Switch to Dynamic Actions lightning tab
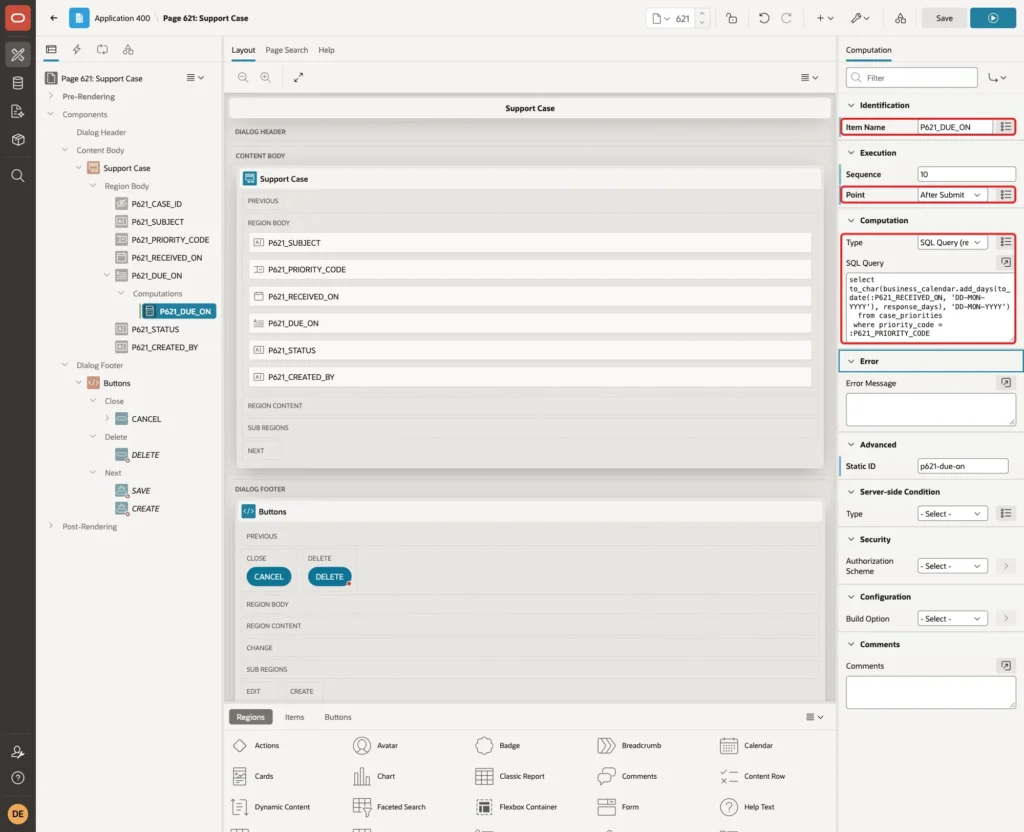Viewport: 1024px width, 832px height. point(76,50)
